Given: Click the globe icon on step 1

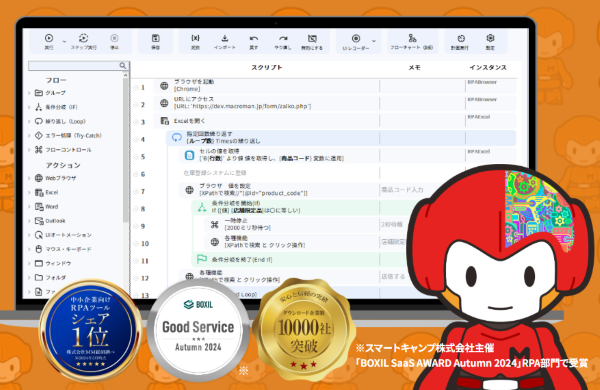Looking at the screenshot, I should click(x=164, y=86).
